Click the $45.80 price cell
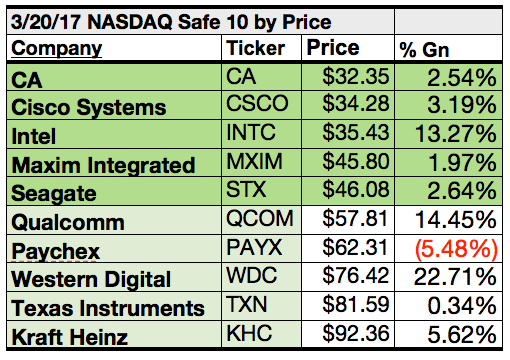This screenshot has width=510, height=360. tap(348, 163)
